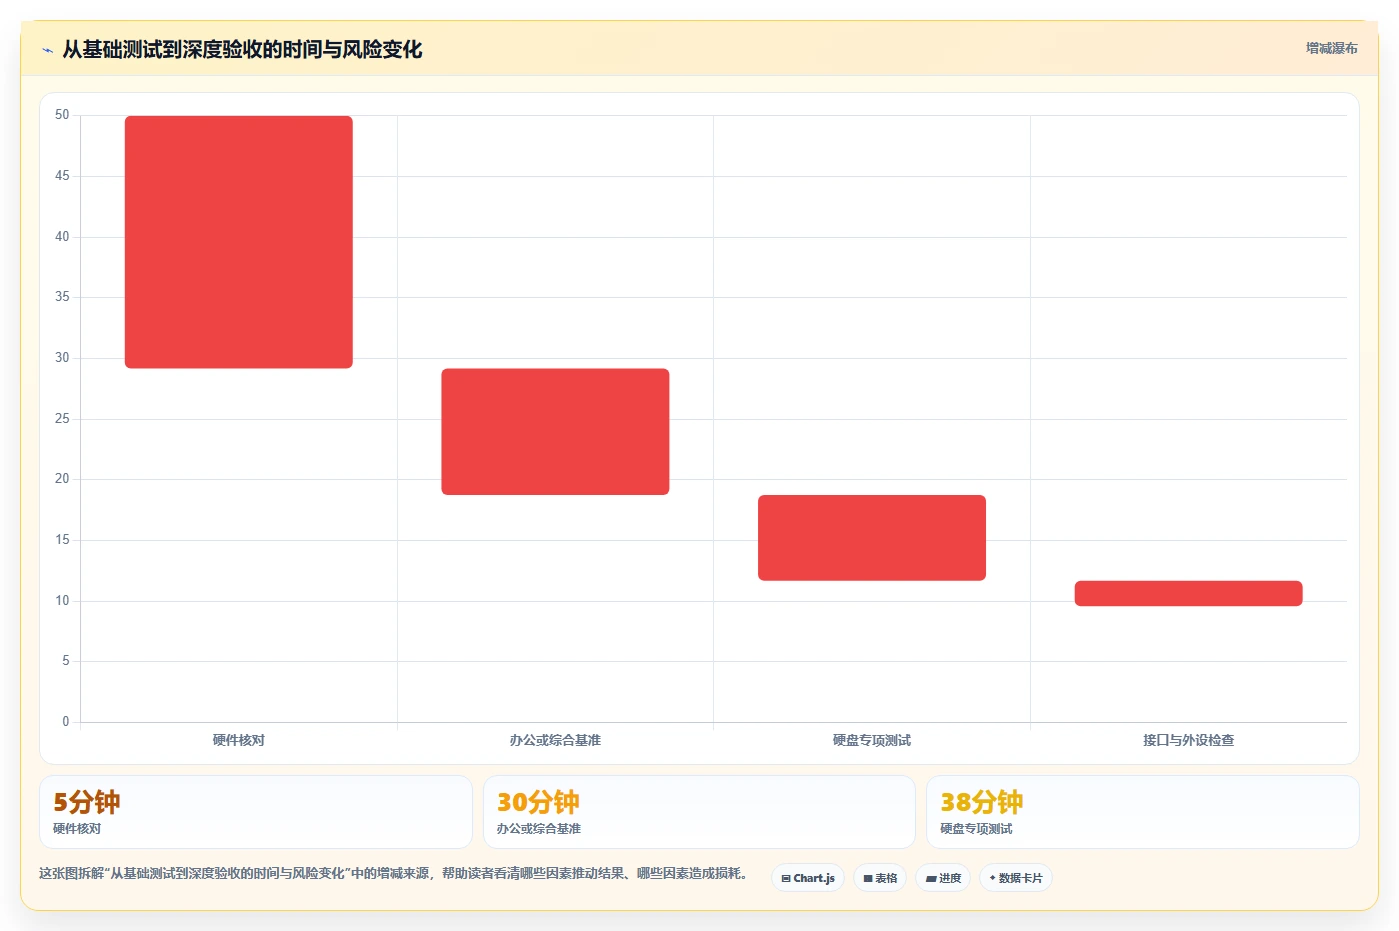Click the y-axis value 25
Image resolution: width=1399 pixels, height=931 pixels.
click(x=62, y=418)
